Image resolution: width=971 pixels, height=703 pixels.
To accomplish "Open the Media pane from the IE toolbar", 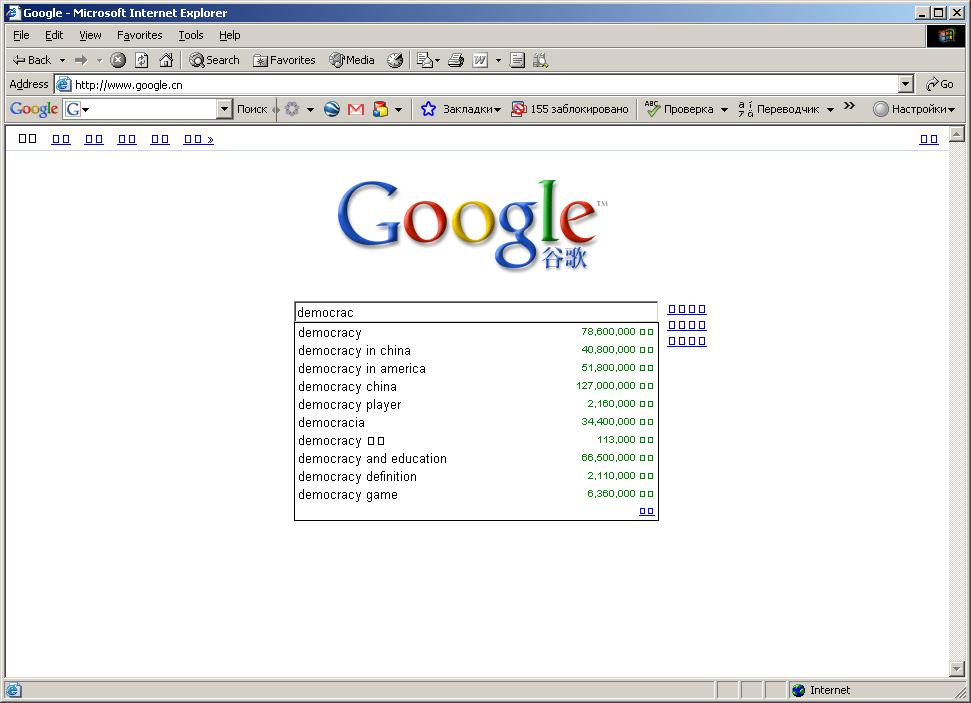I will (352, 60).
